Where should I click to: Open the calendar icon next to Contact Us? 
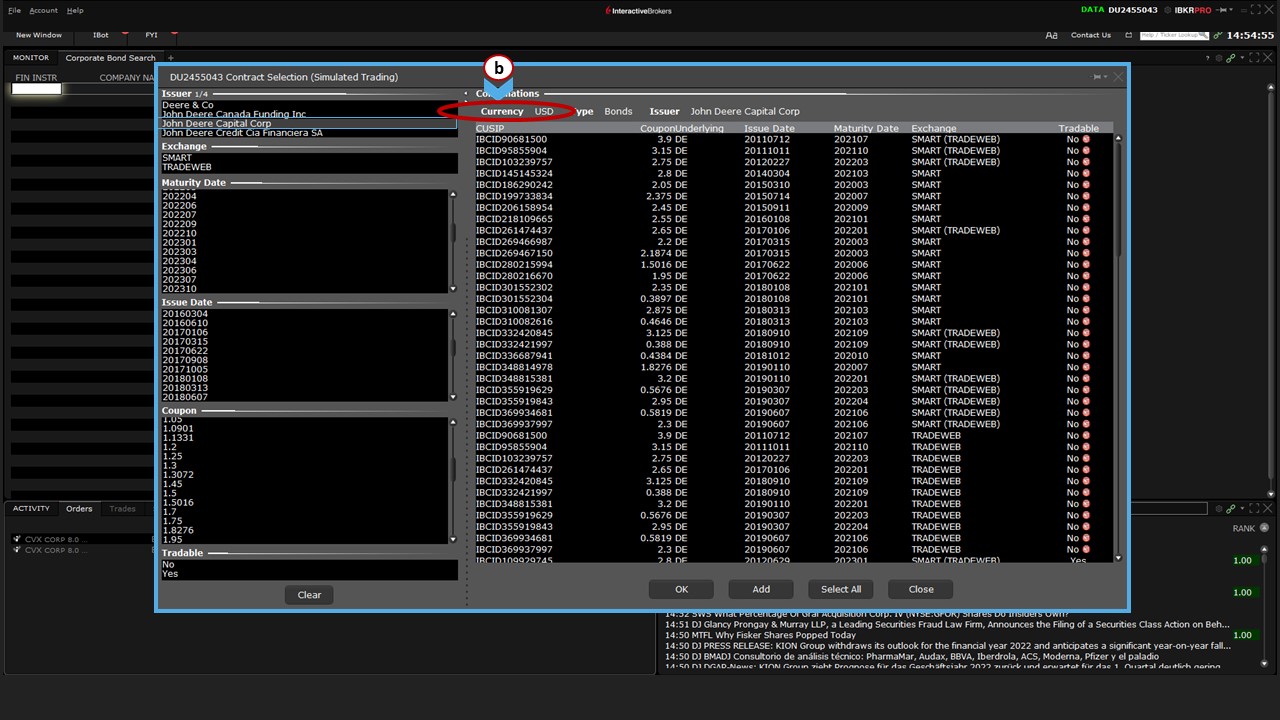[1128, 35]
